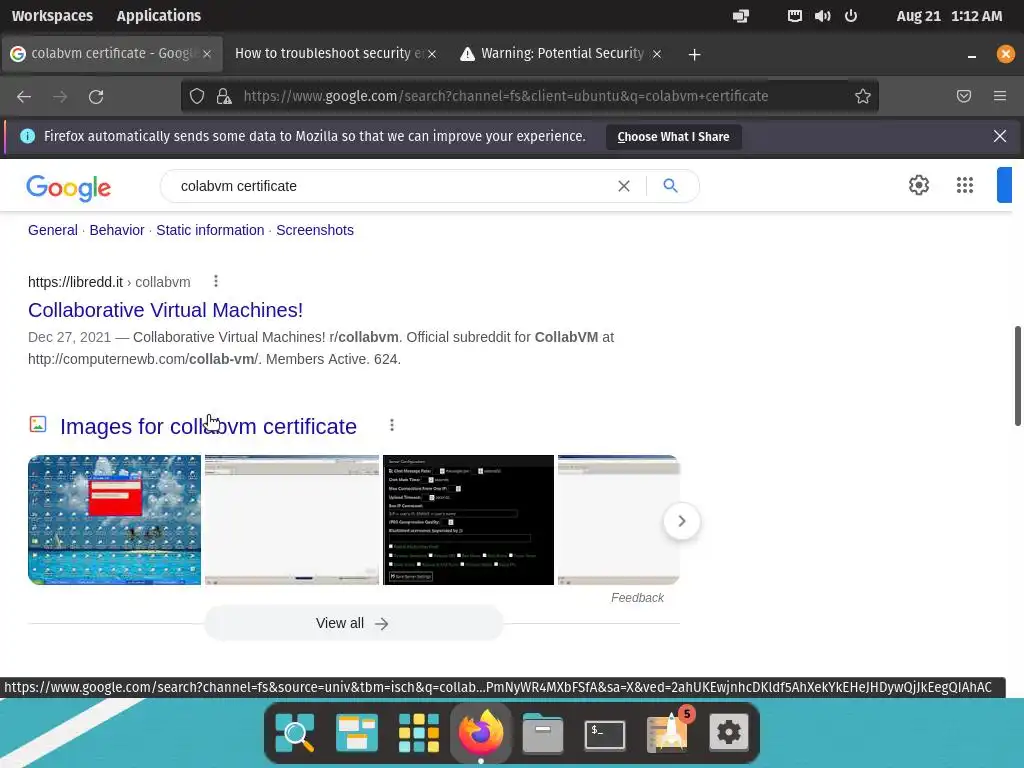
Task: Open the volume indicator in top bar
Action: tap(822, 16)
